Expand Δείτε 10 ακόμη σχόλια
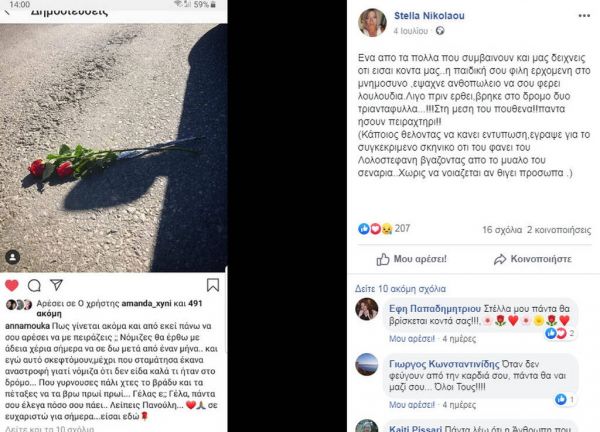Screen dimensions: 600x432 click(x=400, y=289)
